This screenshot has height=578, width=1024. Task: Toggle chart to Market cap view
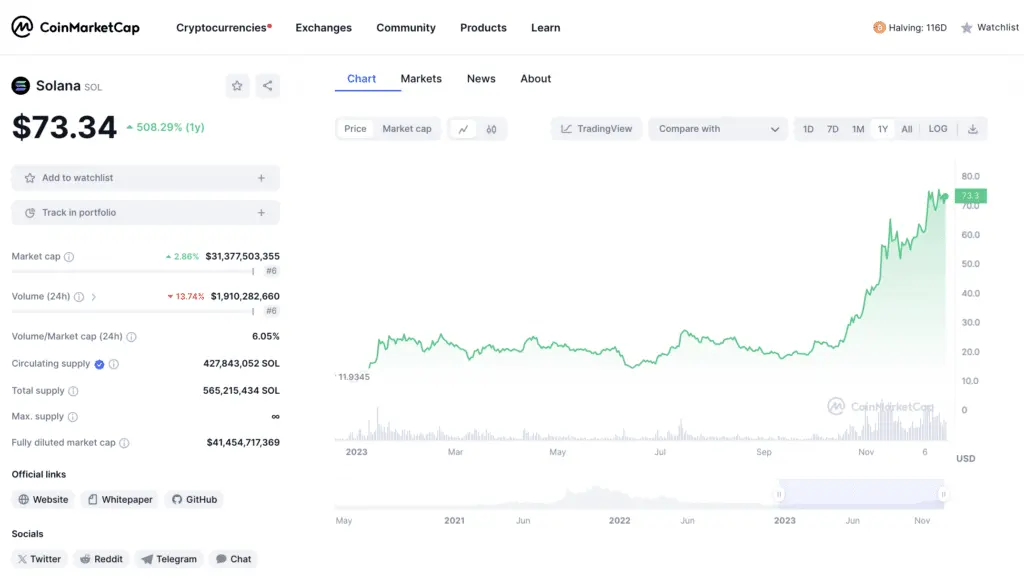[x=406, y=129]
